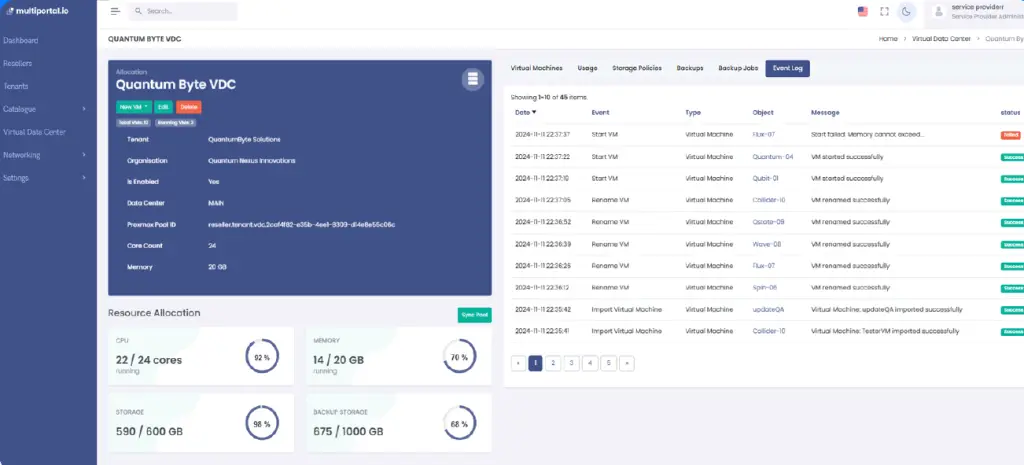Open Virtual Data Center in the sidebar
1024x465 pixels.
coord(34,132)
